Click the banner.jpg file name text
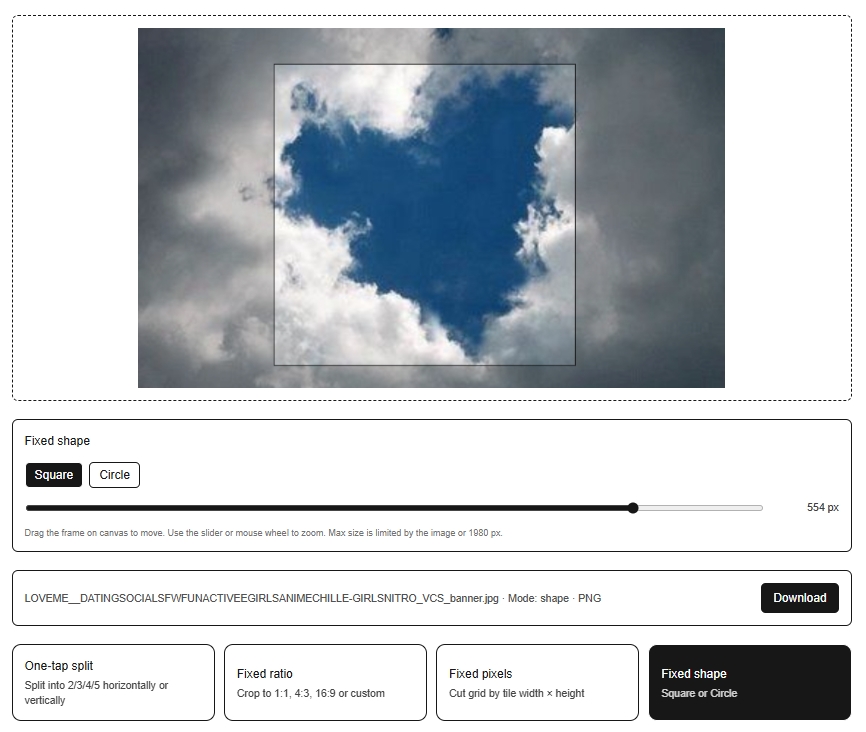 (x=261, y=598)
